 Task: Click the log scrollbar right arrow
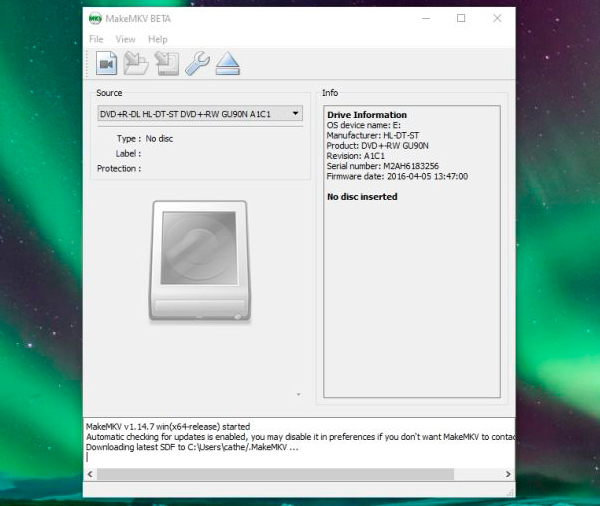[x=508, y=474]
